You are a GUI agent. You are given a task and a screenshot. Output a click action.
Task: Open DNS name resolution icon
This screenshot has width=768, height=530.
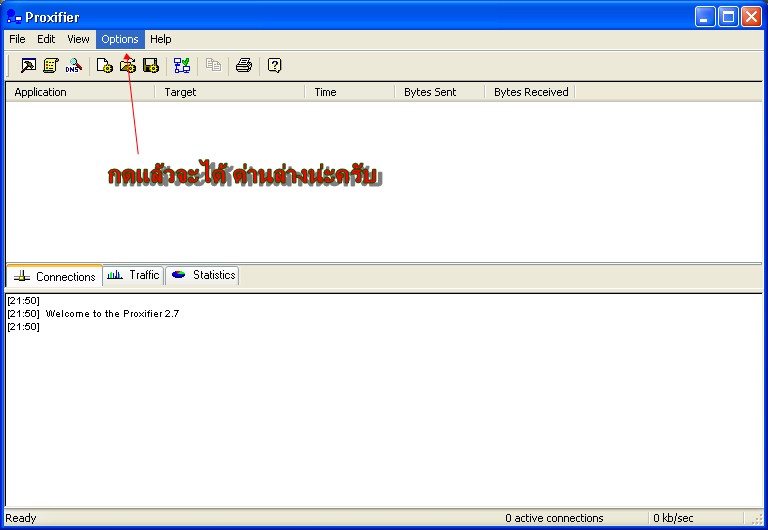pyautogui.click(x=73, y=65)
